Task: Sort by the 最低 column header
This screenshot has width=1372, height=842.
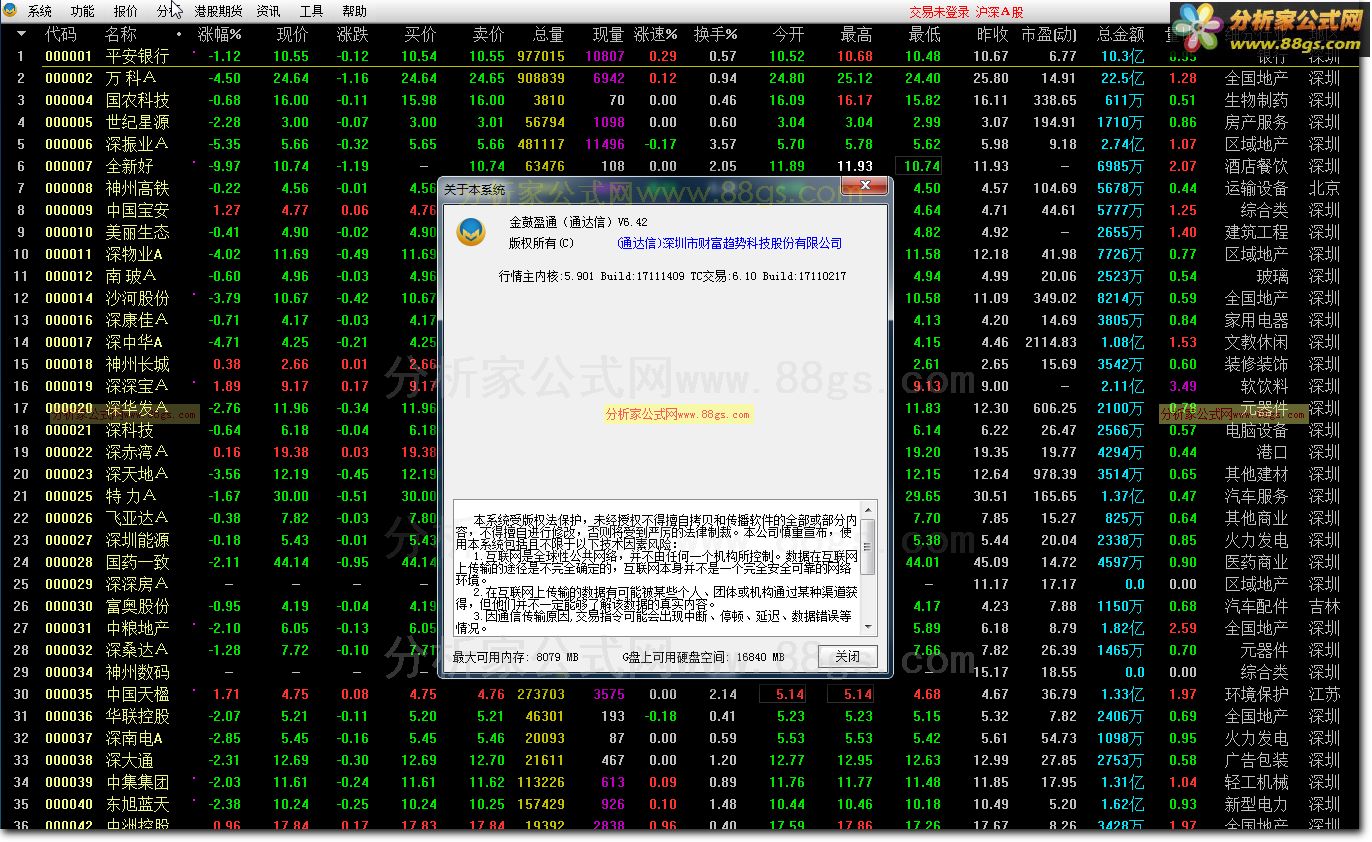Action: point(924,34)
